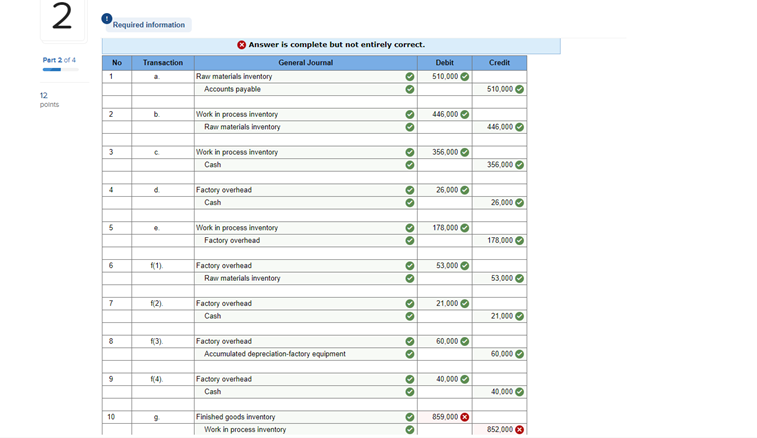The height and width of the screenshot is (438, 757).
Task: Select 'Work in process inventory' in transaction c
Action: pos(306,152)
